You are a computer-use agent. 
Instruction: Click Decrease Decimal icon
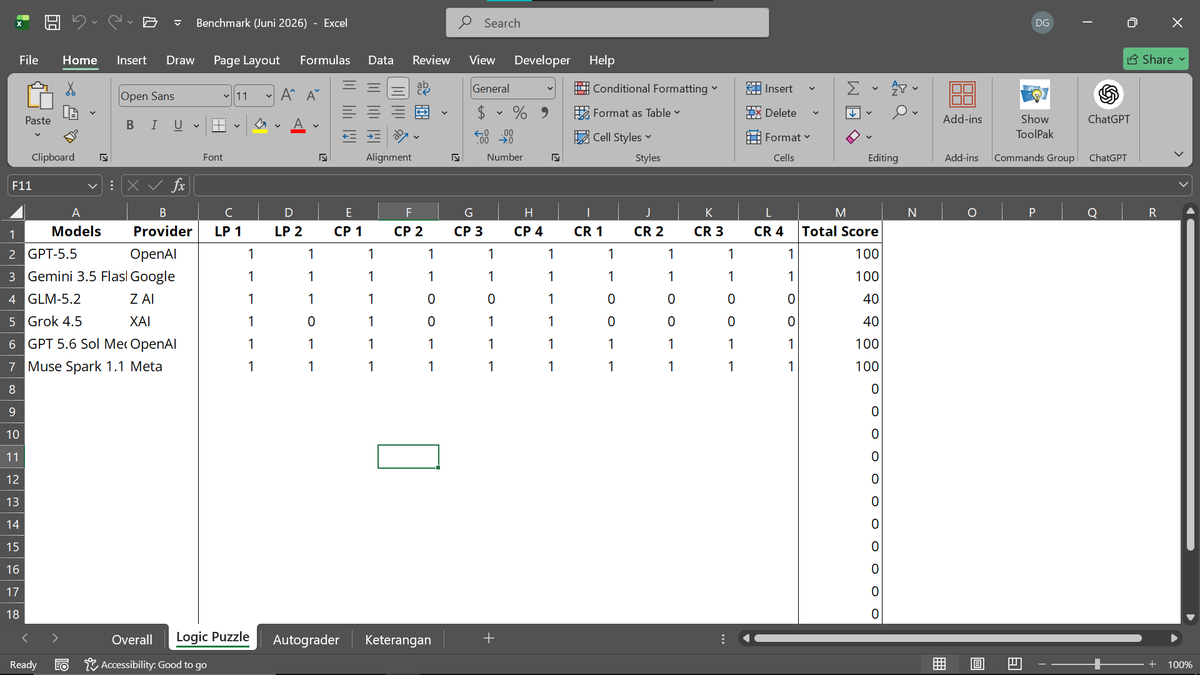point(507,137)
